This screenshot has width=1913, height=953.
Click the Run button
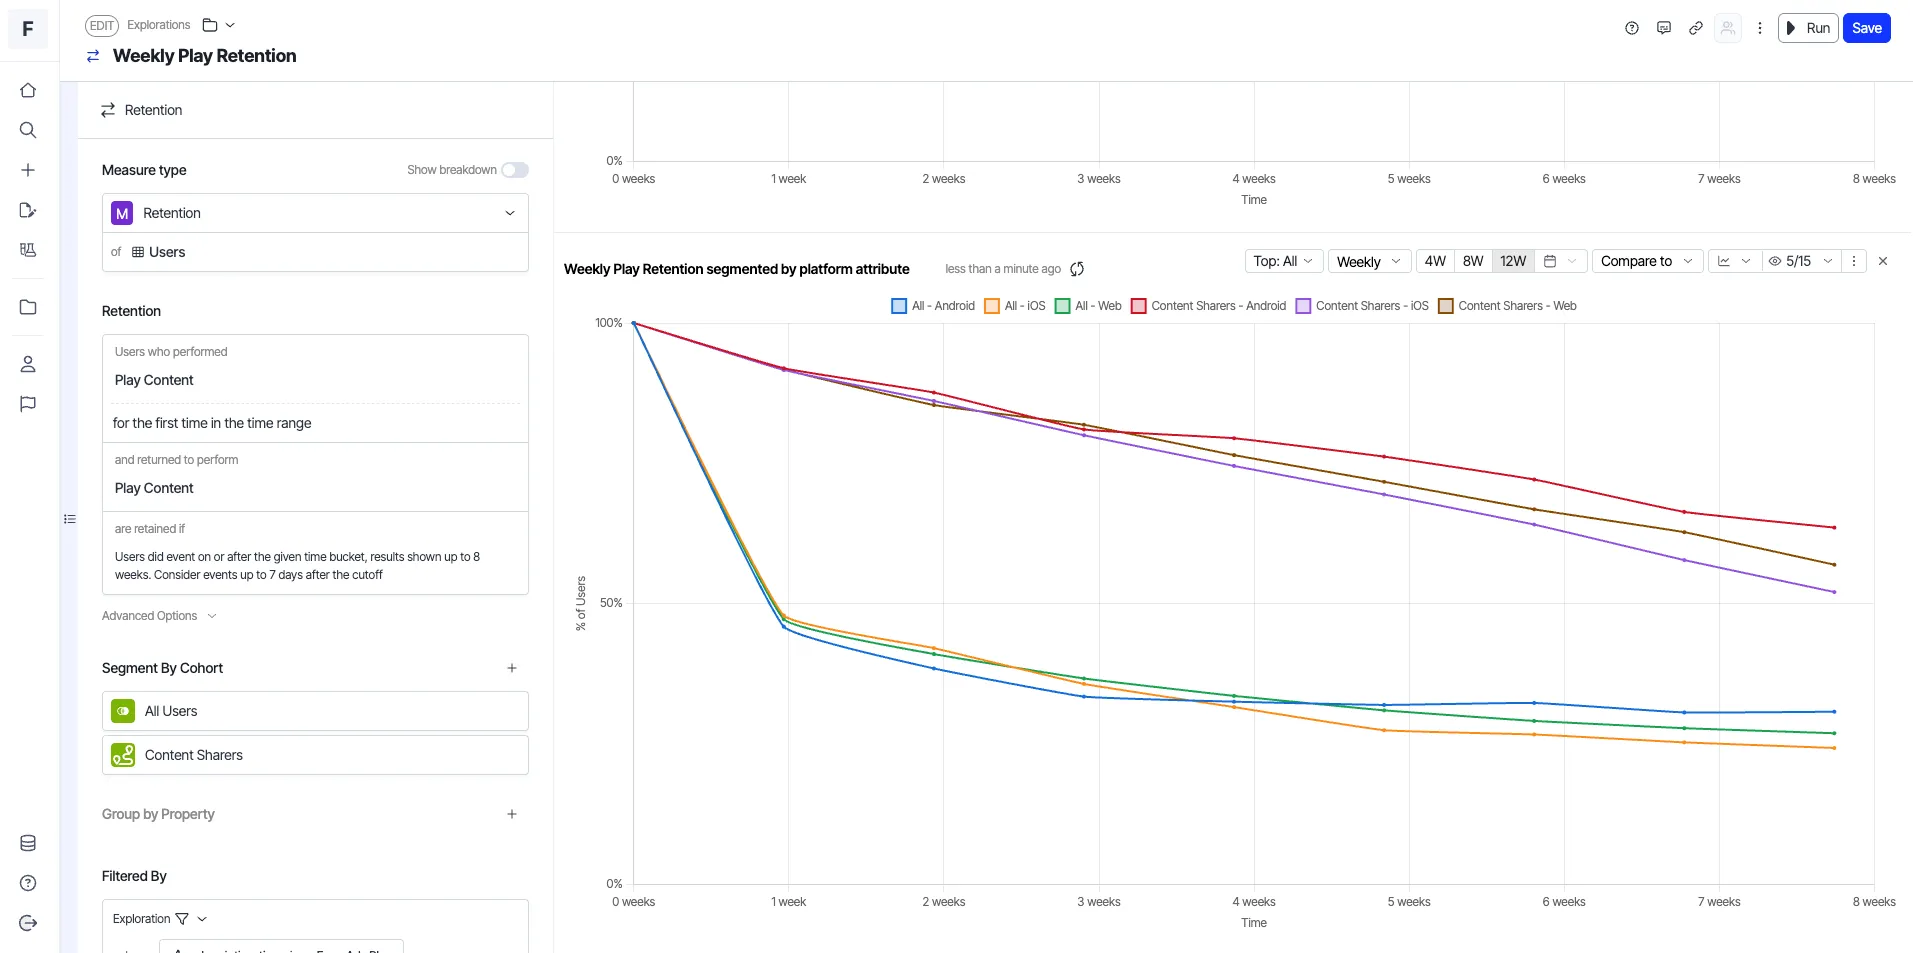(1808, 28)
